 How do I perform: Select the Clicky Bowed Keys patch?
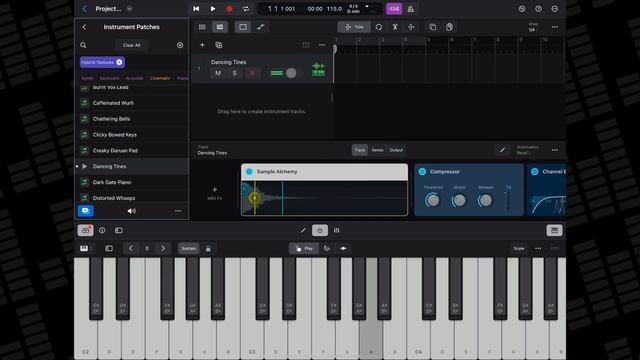click(x=132, y=135)
